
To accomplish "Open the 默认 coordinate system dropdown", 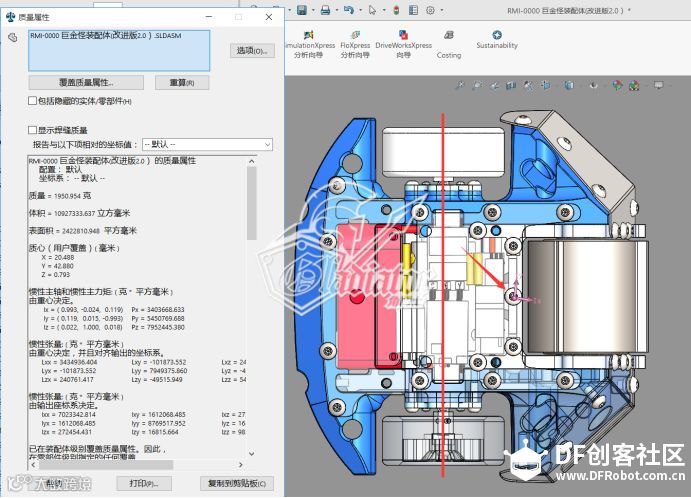I will click(207, 145).
